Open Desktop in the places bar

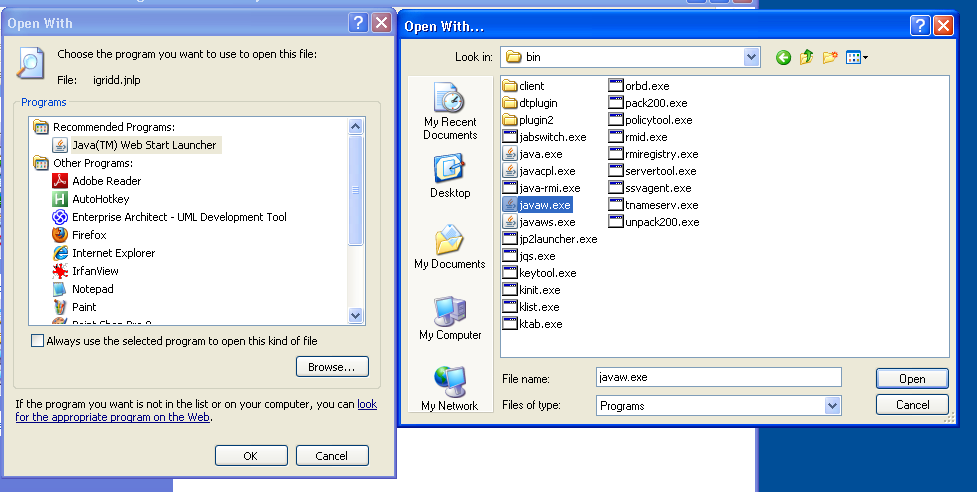(x=450, y=176)
